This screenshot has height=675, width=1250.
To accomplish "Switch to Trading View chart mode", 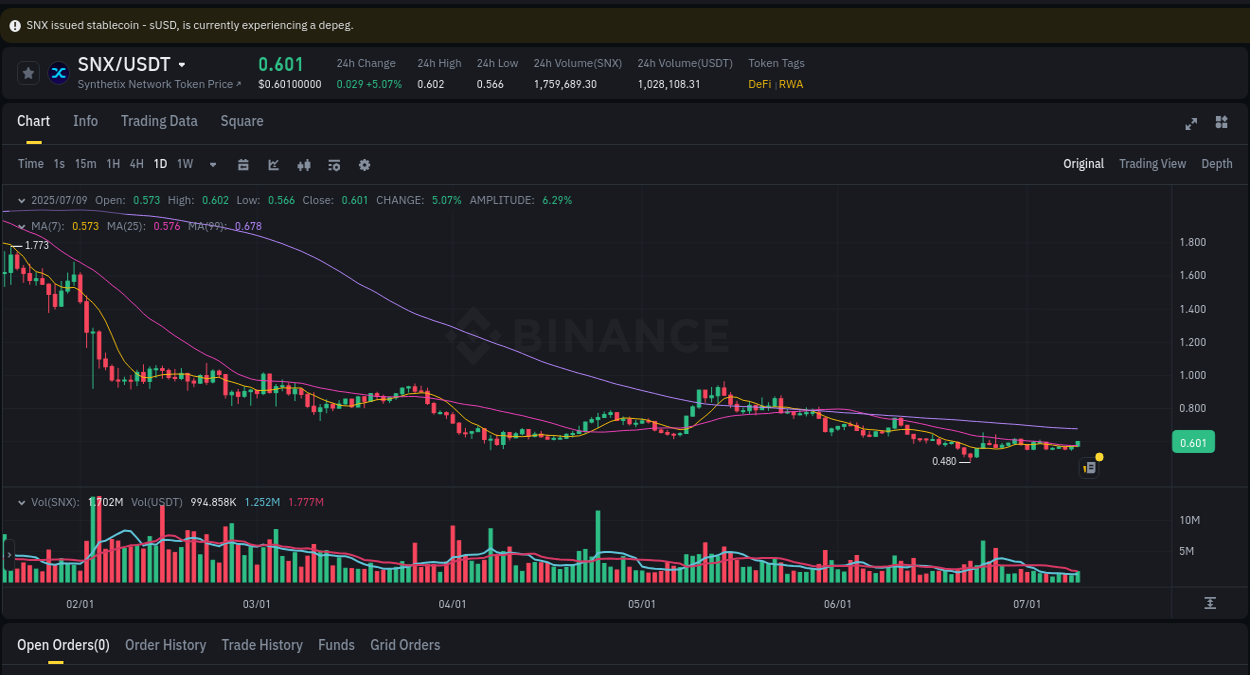I will click(x=1152, y=163).
